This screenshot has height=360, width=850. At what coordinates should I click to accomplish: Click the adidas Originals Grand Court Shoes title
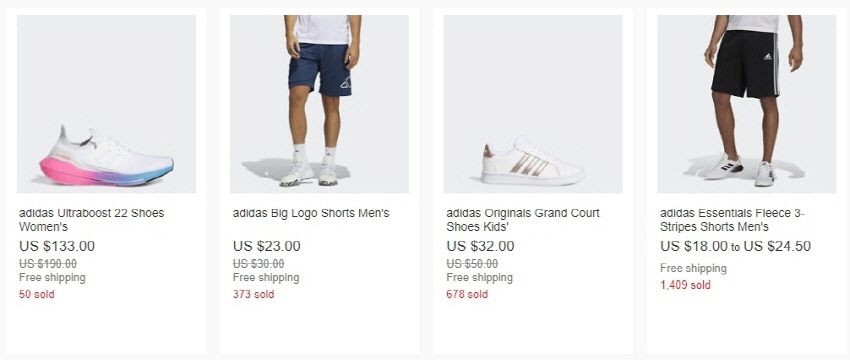523,220
